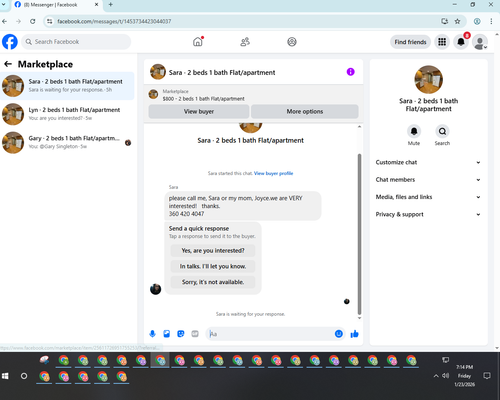Viewport: 500px width, 400px height.
Task: Open the Windows Start button
Action: tap(5, 376)
